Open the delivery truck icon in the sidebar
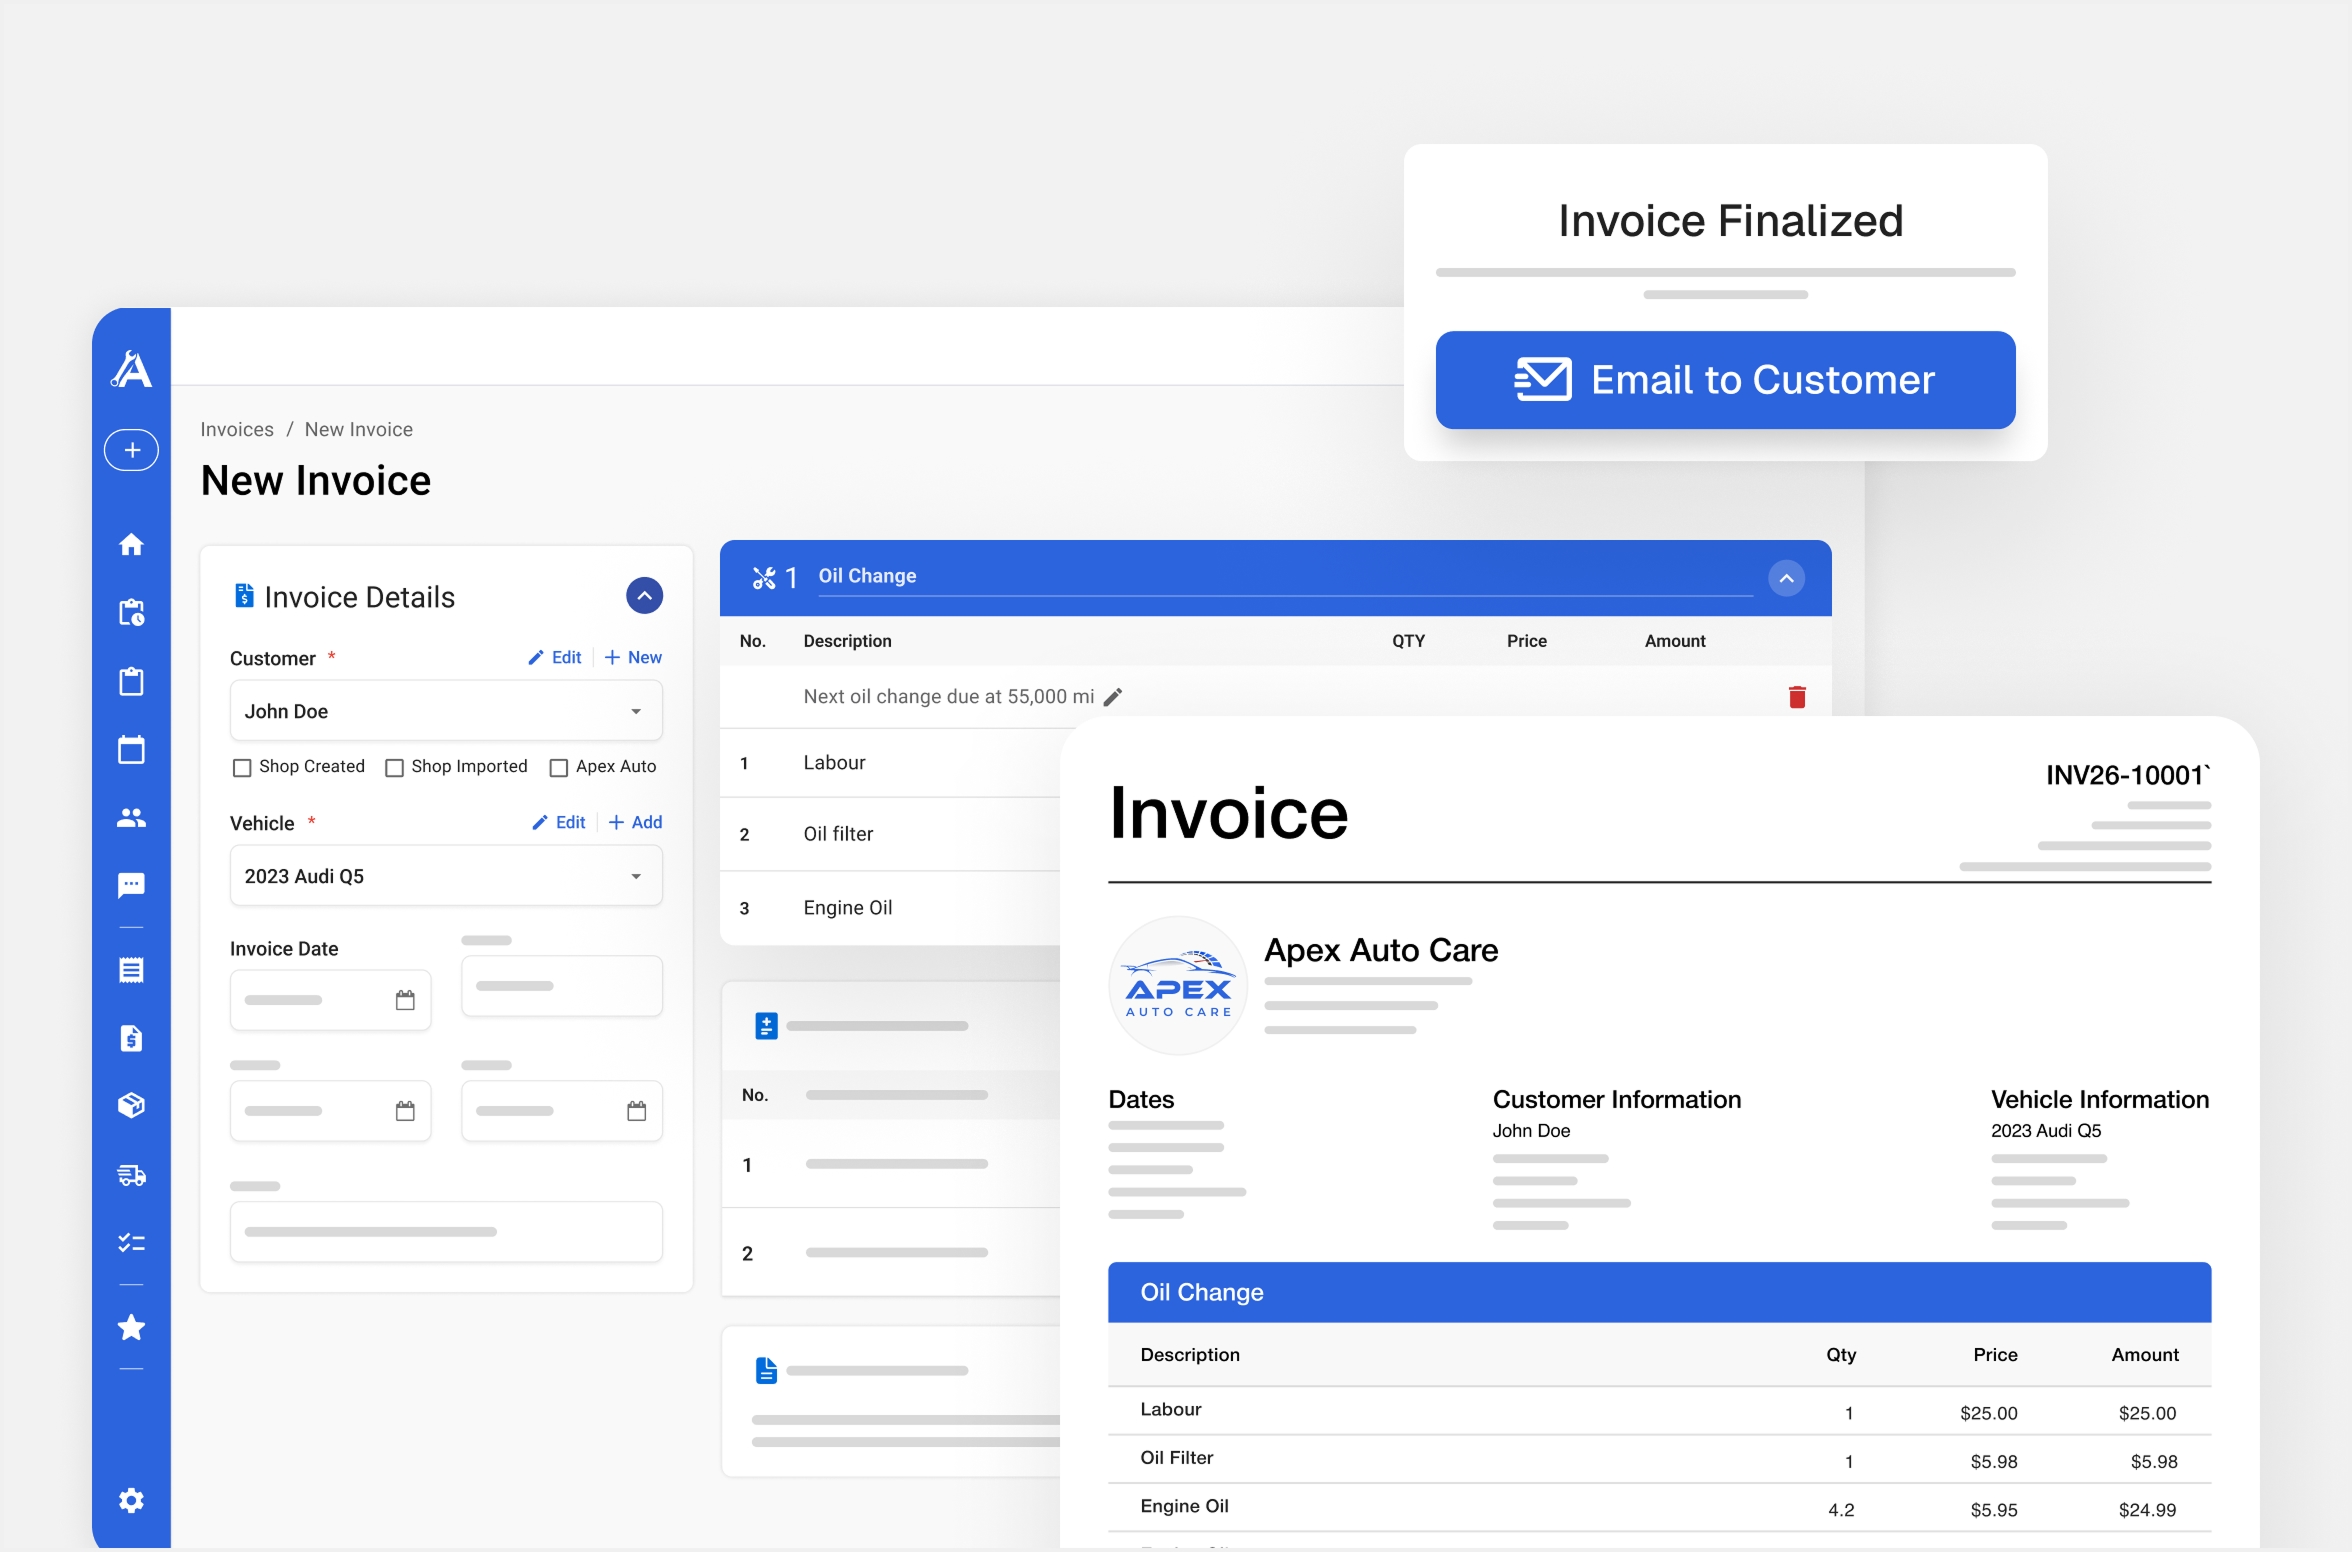This screenshot has width=2352, height=1552. 131,1174
